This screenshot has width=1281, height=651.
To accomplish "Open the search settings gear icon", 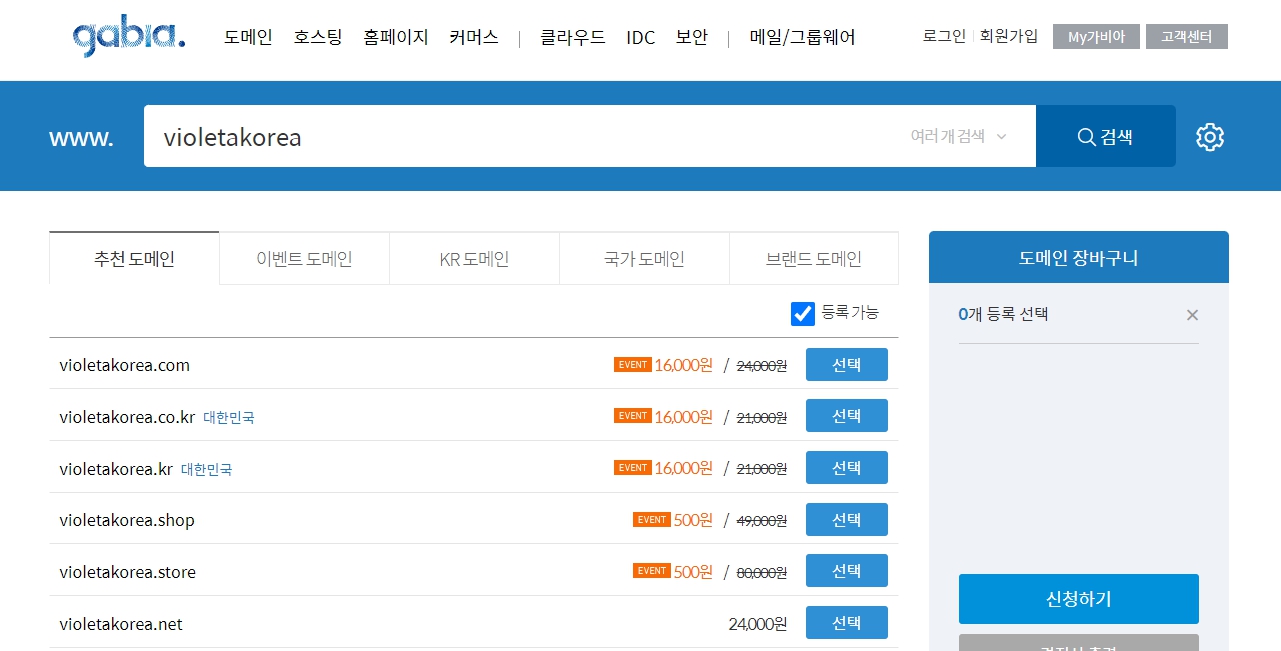I will coord(1210,137).
